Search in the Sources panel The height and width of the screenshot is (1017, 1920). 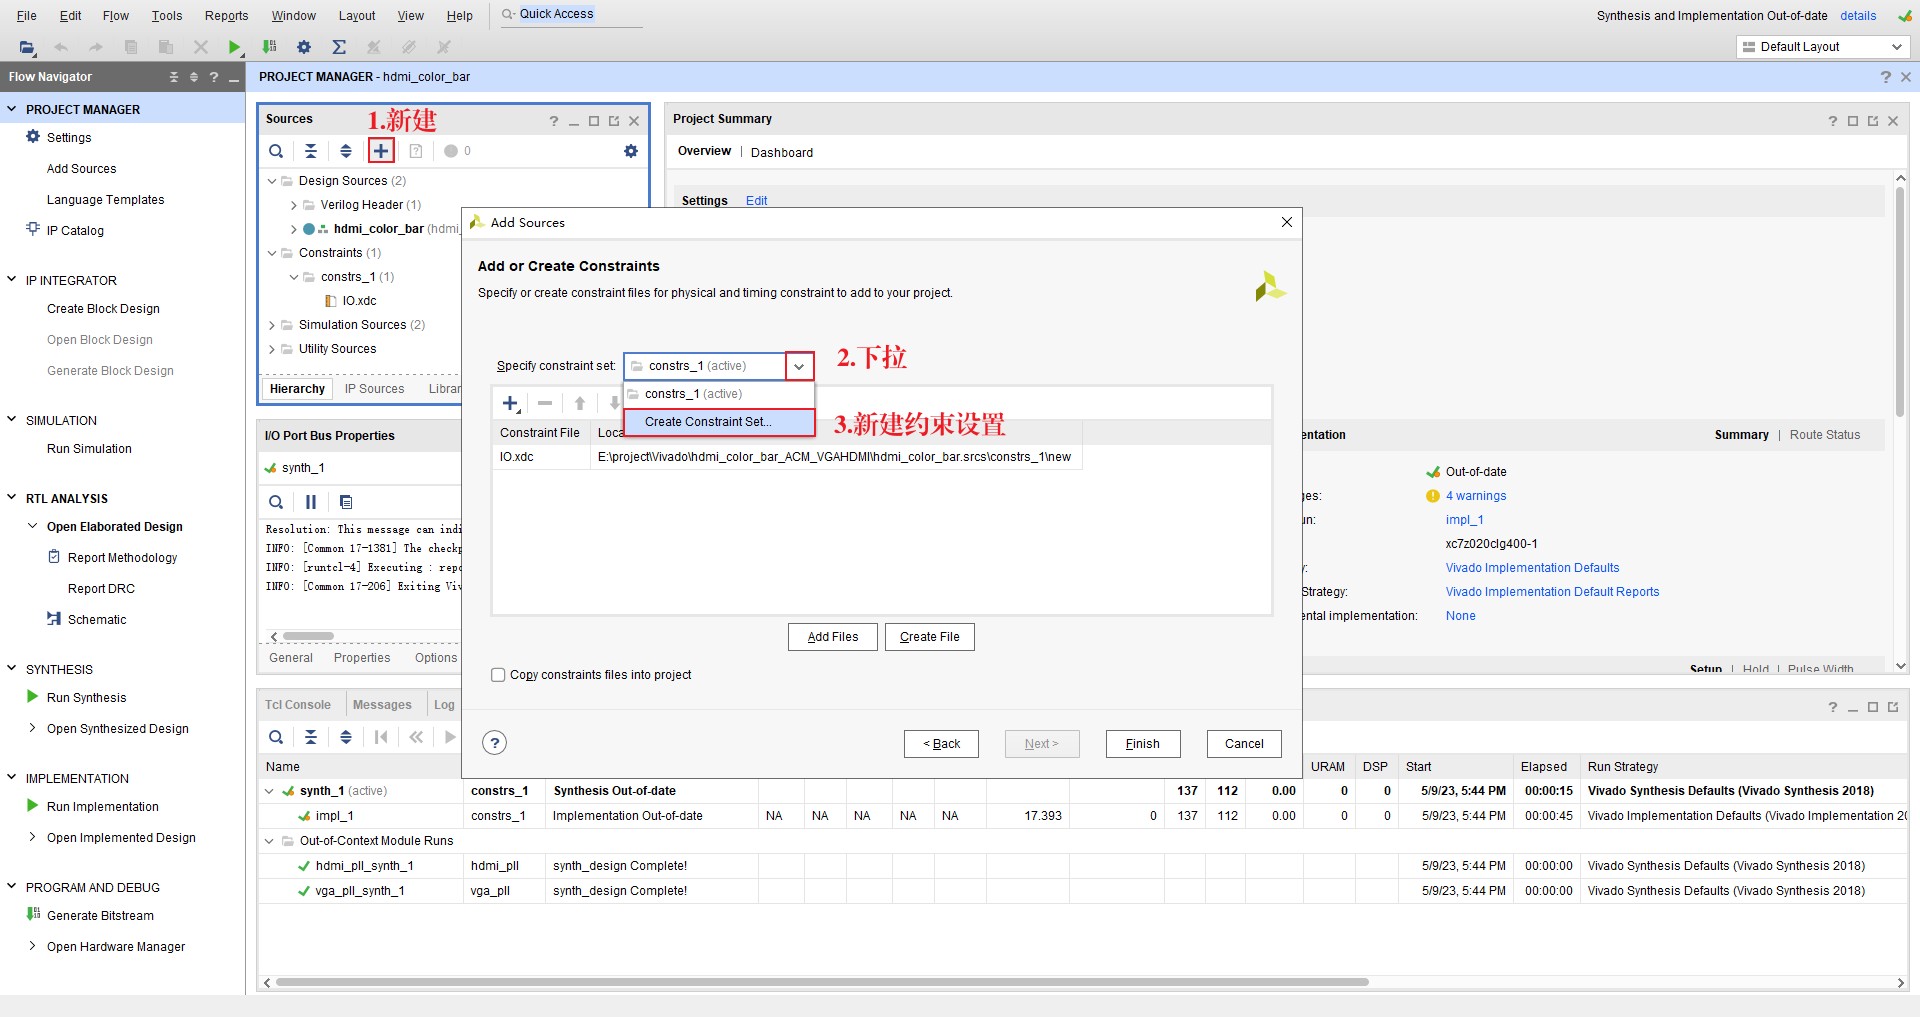click(x=276, y=151)
